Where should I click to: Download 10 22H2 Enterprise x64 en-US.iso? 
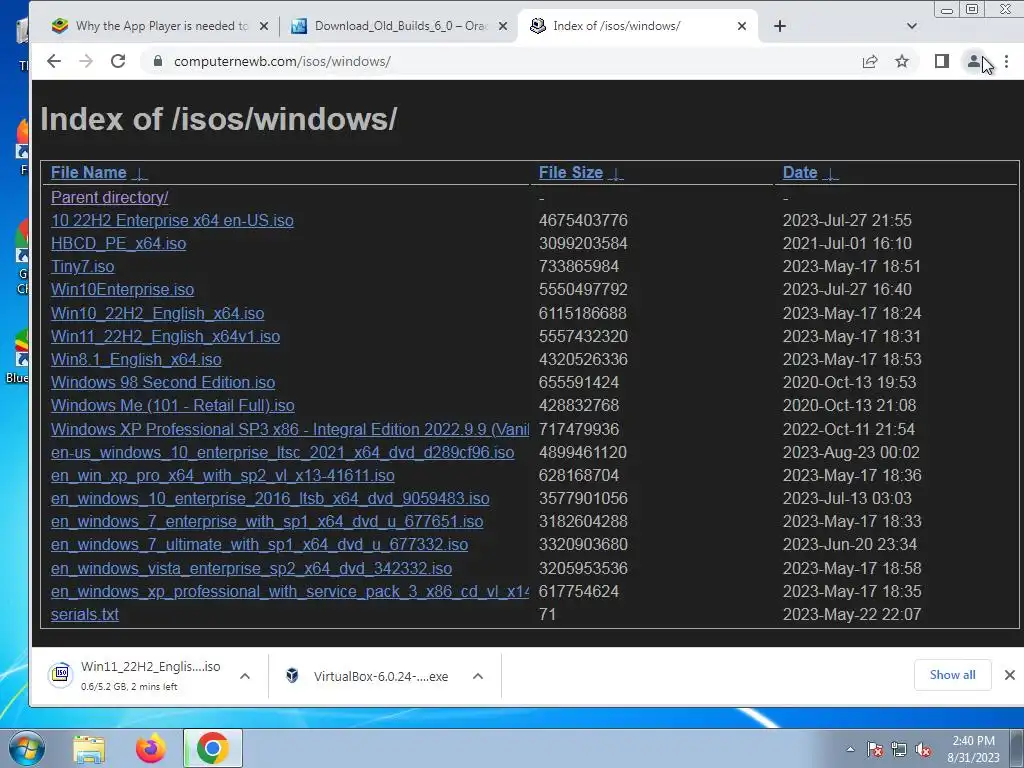pyautogui.click(x=172, y=220)
